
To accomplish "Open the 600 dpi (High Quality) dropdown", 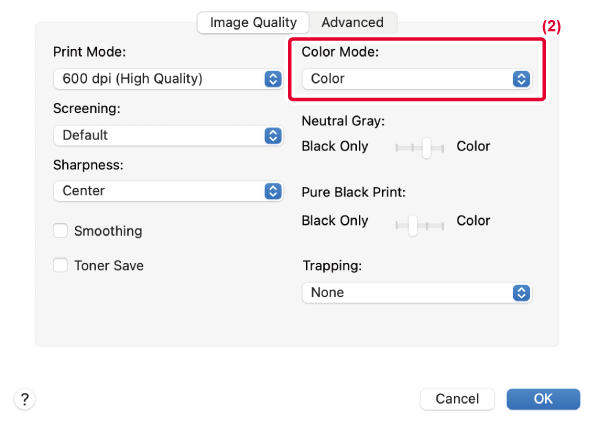I will [x=168, y=79].
